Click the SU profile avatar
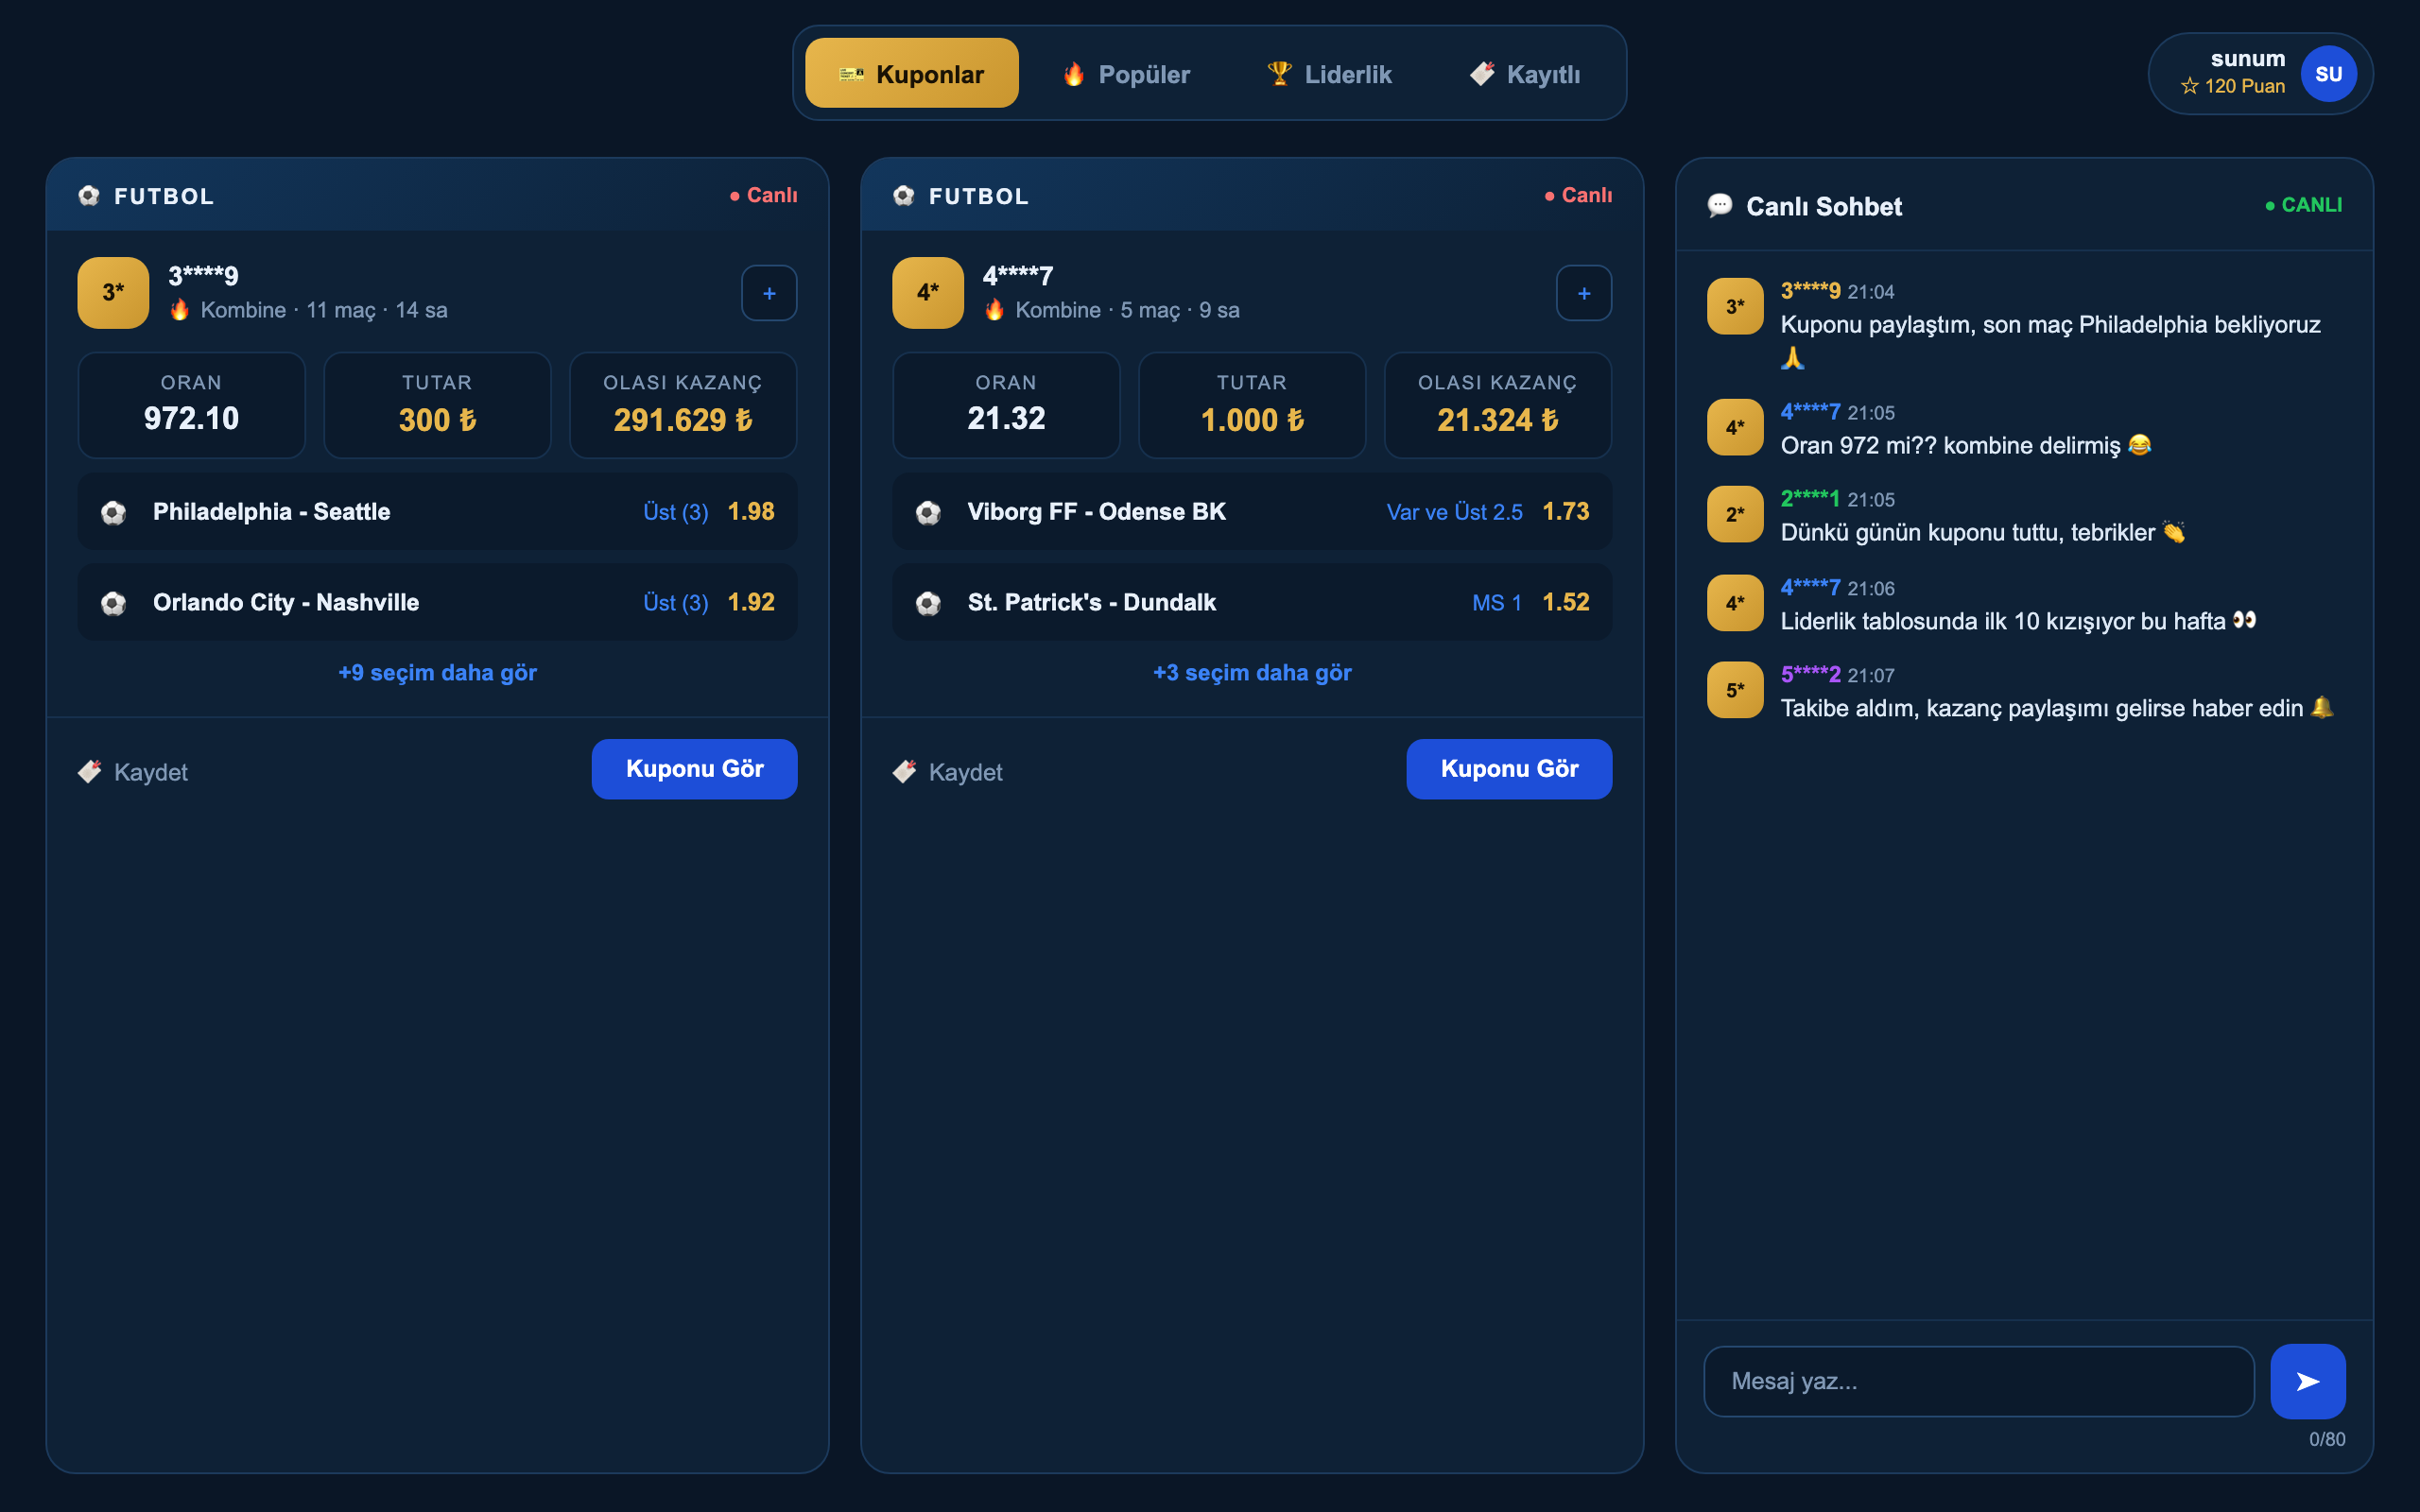Viewport: 2420px width, 1512px height. click(x=2328, y=74)
